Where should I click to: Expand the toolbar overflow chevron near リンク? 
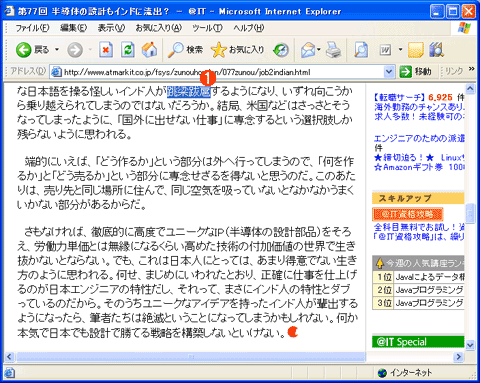tap(471, 69)
